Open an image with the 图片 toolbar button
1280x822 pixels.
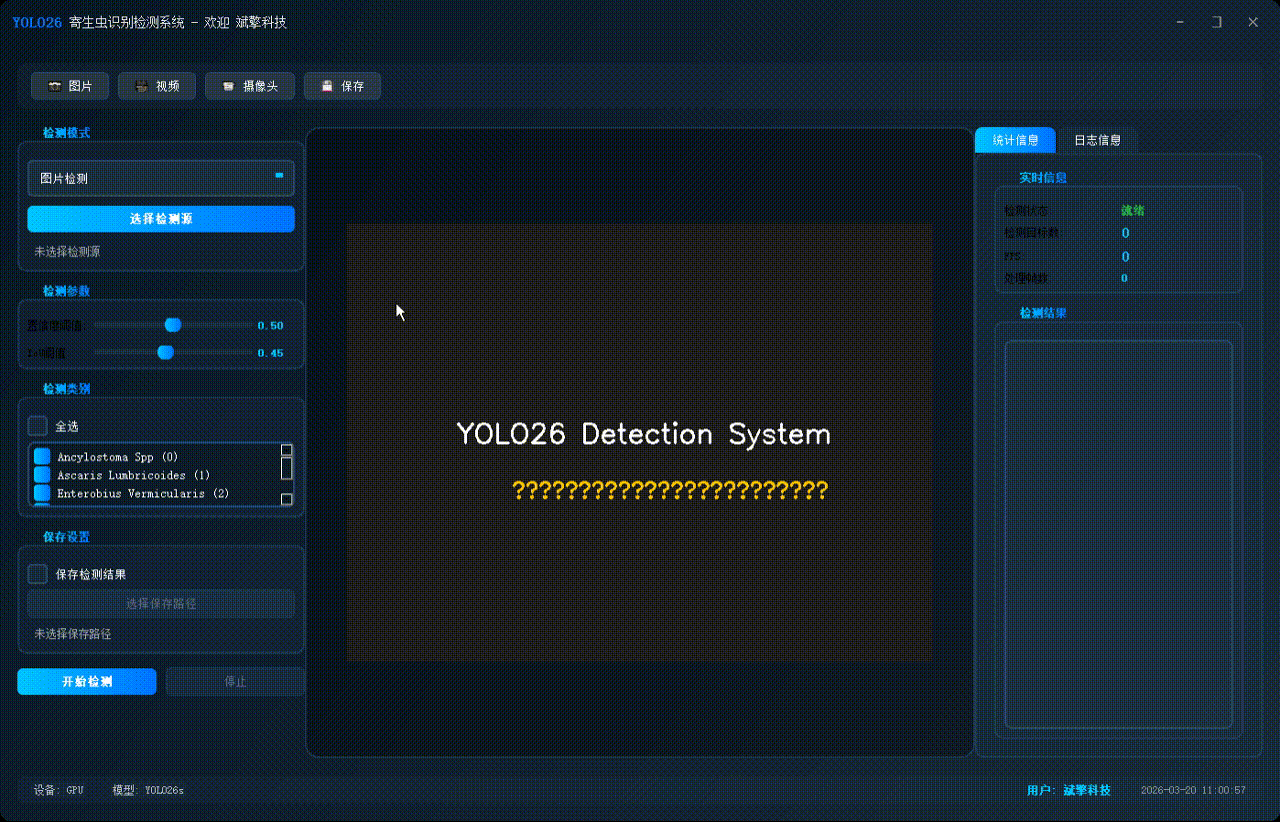tap(68, 87)
